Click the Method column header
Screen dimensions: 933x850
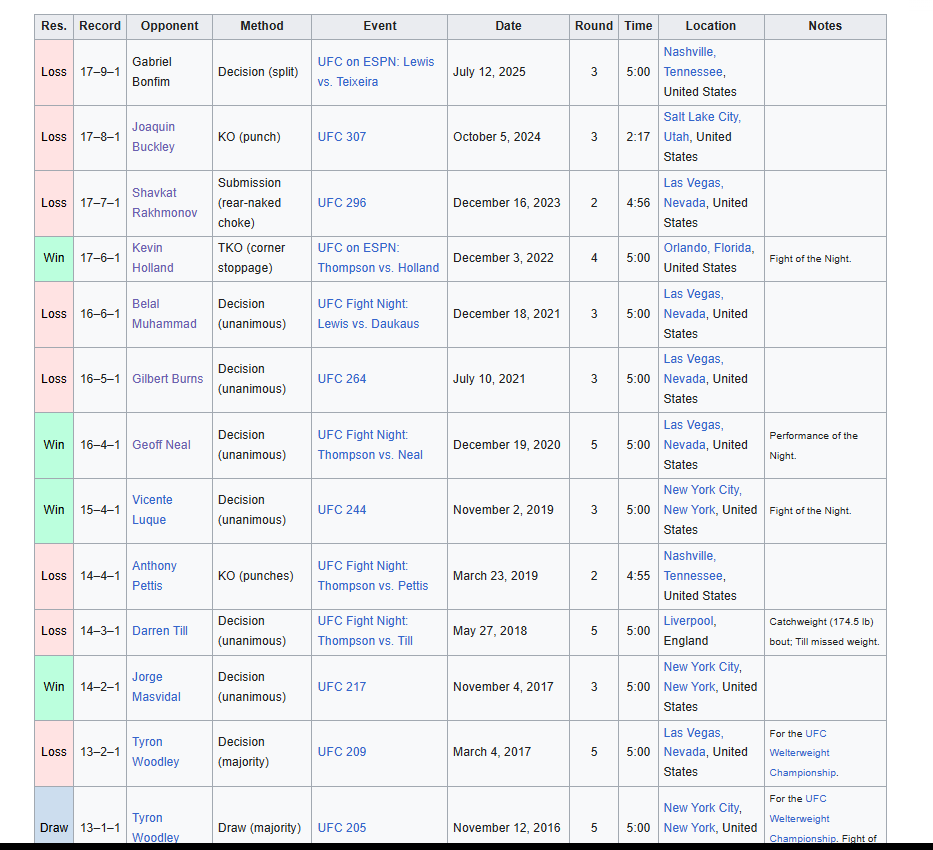click(x=262, y=26)
